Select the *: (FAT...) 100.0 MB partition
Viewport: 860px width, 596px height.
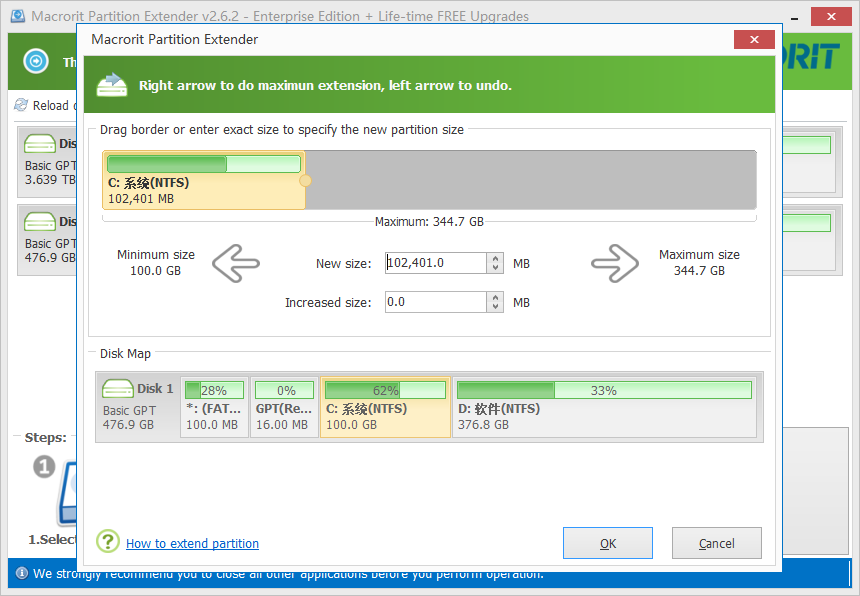[x=214, y=407]
